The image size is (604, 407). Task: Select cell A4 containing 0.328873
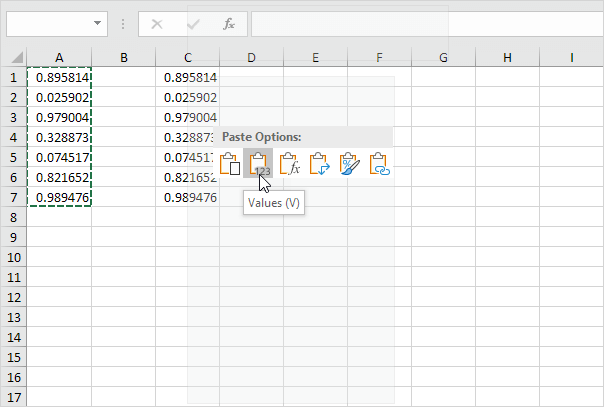(60, 137)
